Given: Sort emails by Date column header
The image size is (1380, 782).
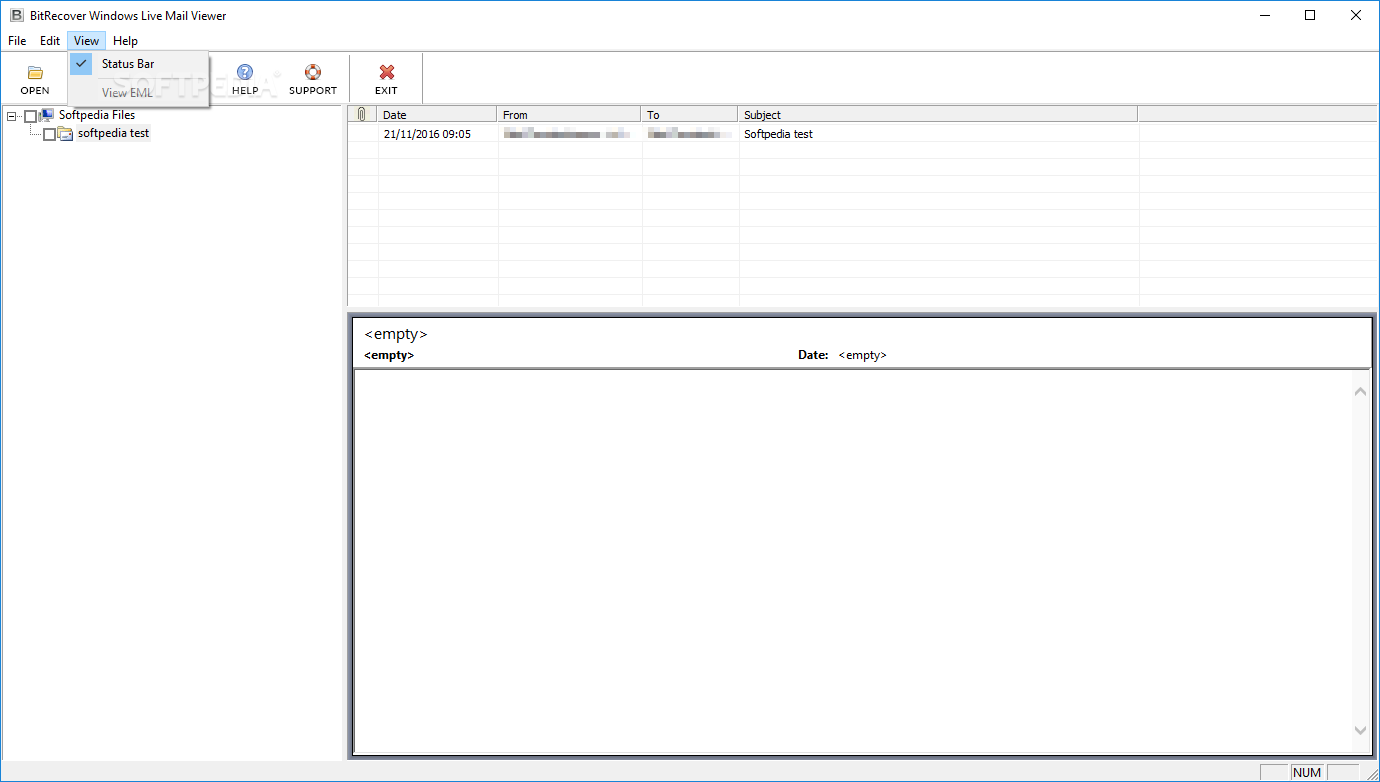Looking at the screenshot, I should tap(437, 114).
